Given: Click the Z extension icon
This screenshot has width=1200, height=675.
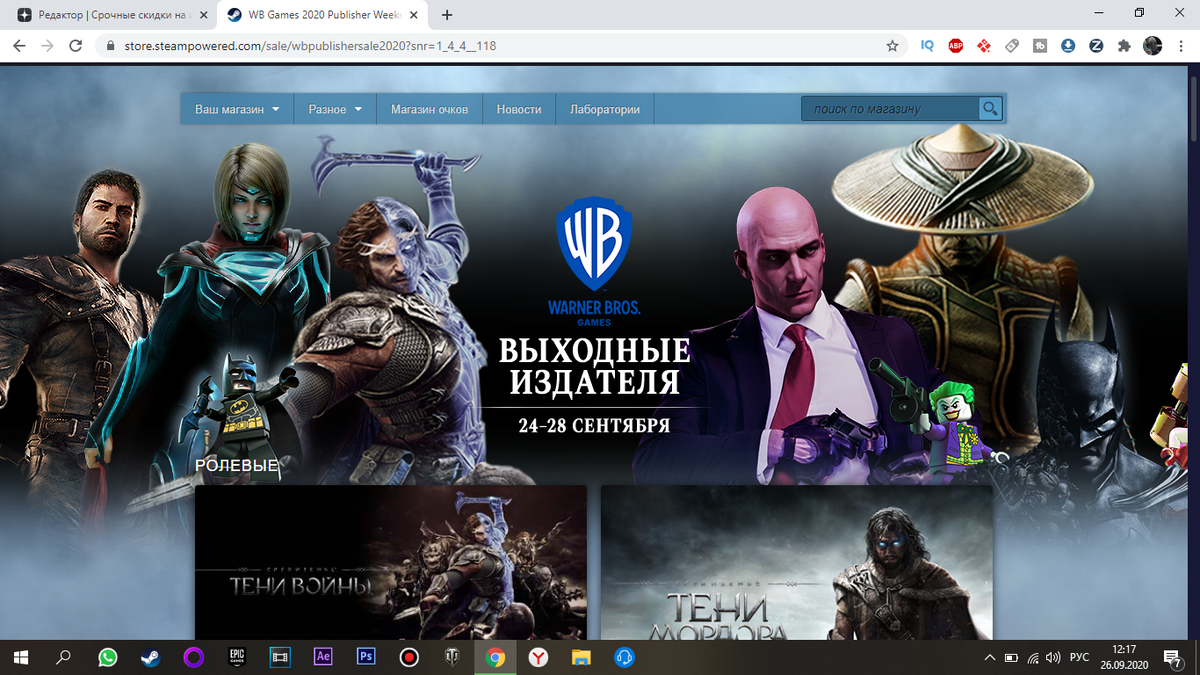Looking at the screenshot, I should click(1096, 46).
